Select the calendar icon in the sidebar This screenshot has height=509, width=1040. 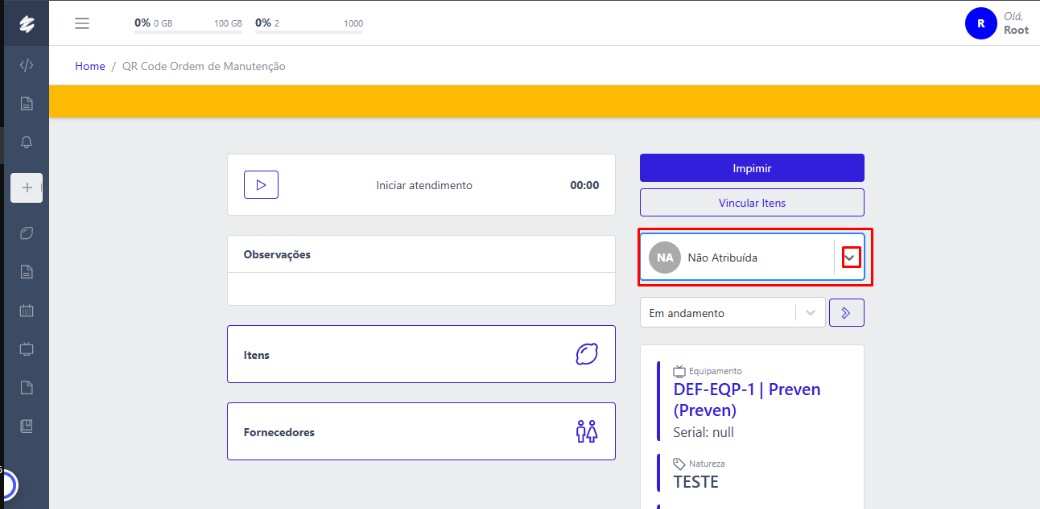click(x=27, y=311)
